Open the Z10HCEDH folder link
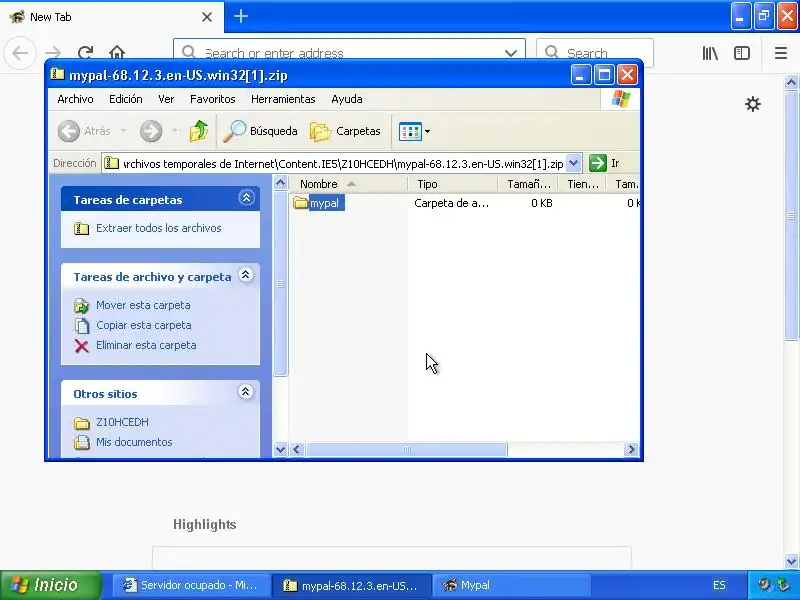Viewport: 800px width, 600px height. (122, 422)
